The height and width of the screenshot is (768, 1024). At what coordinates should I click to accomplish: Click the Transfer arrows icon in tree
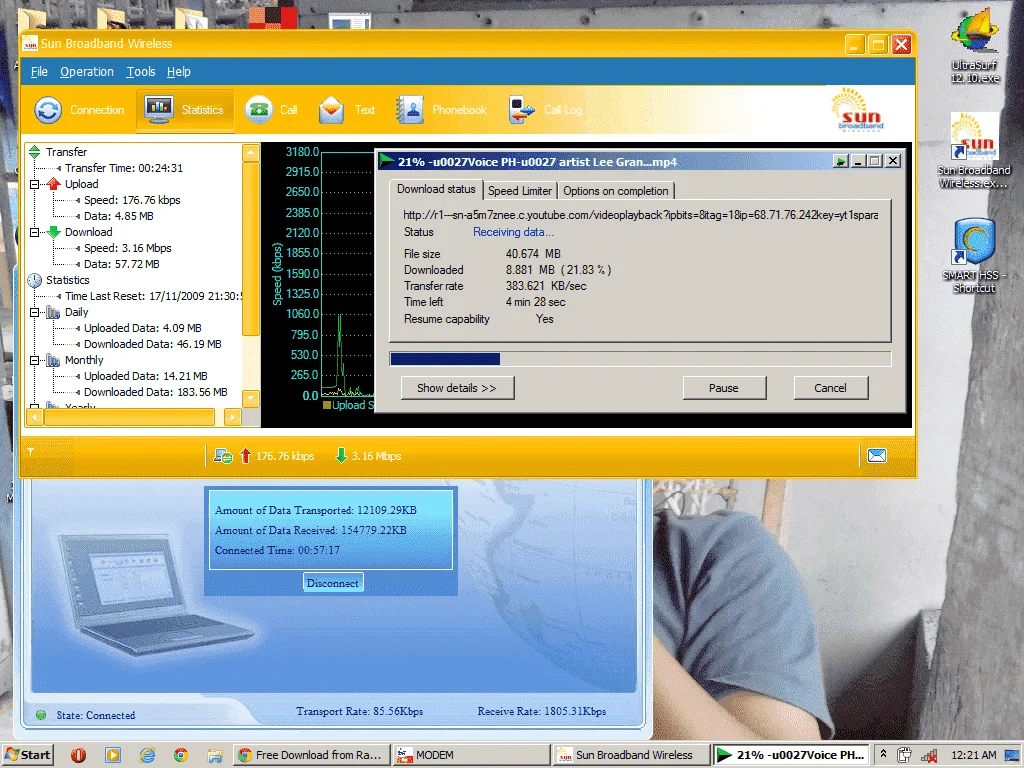(35, 152)
